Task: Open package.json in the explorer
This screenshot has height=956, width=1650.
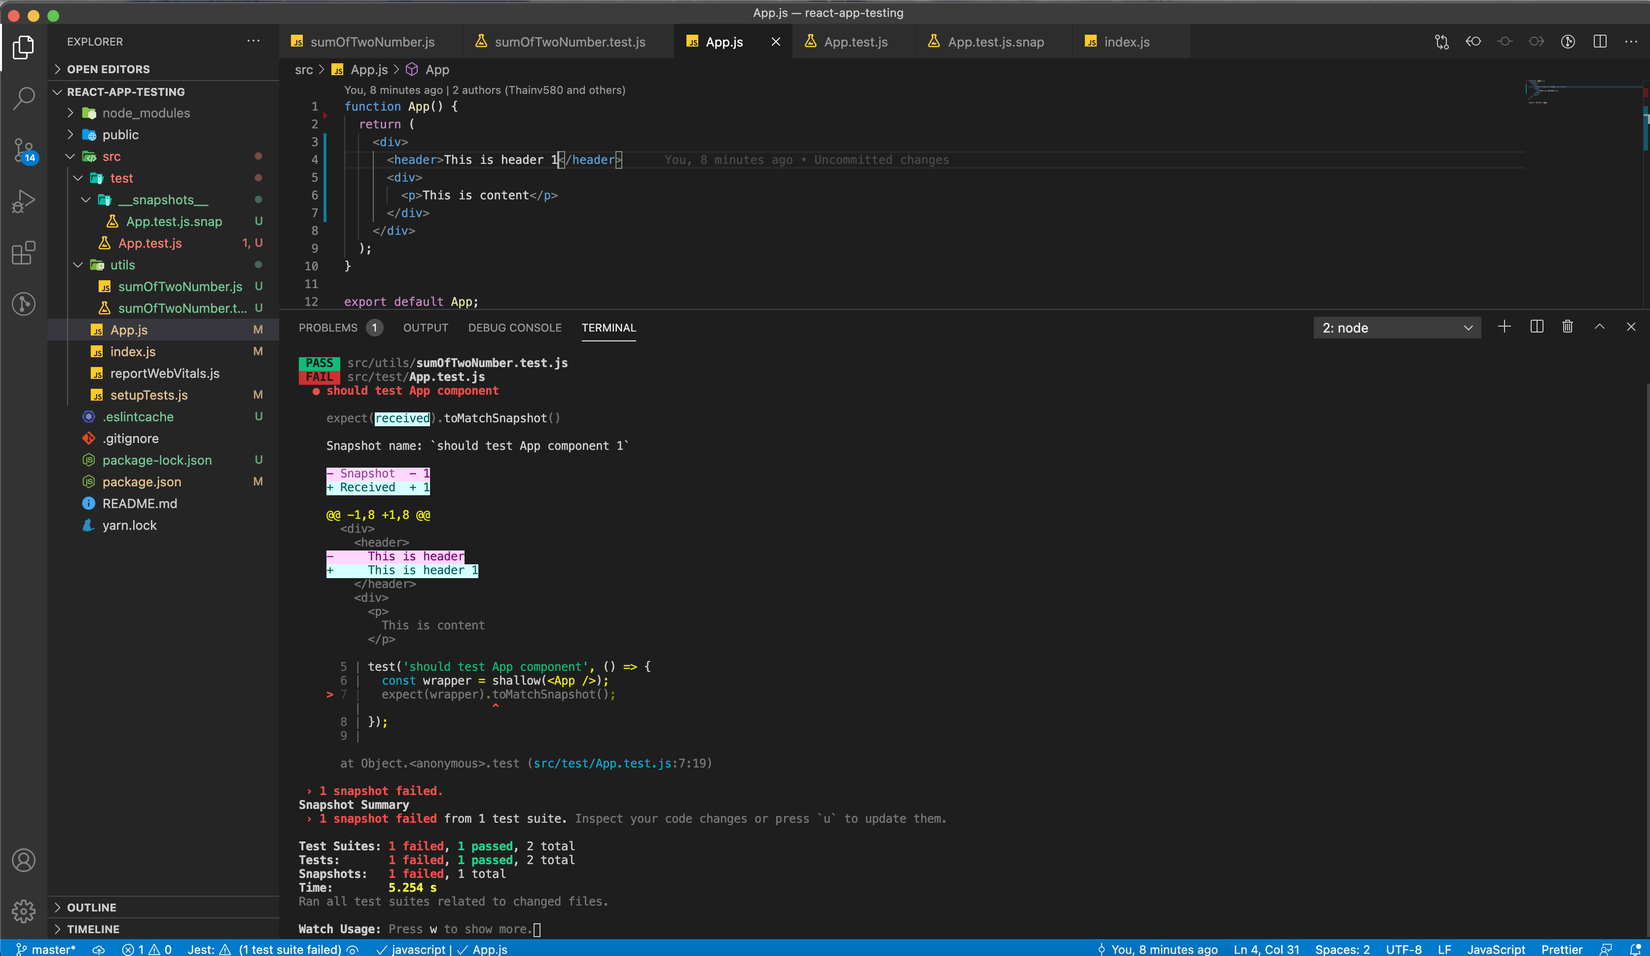Action: [x=141, y=482]
